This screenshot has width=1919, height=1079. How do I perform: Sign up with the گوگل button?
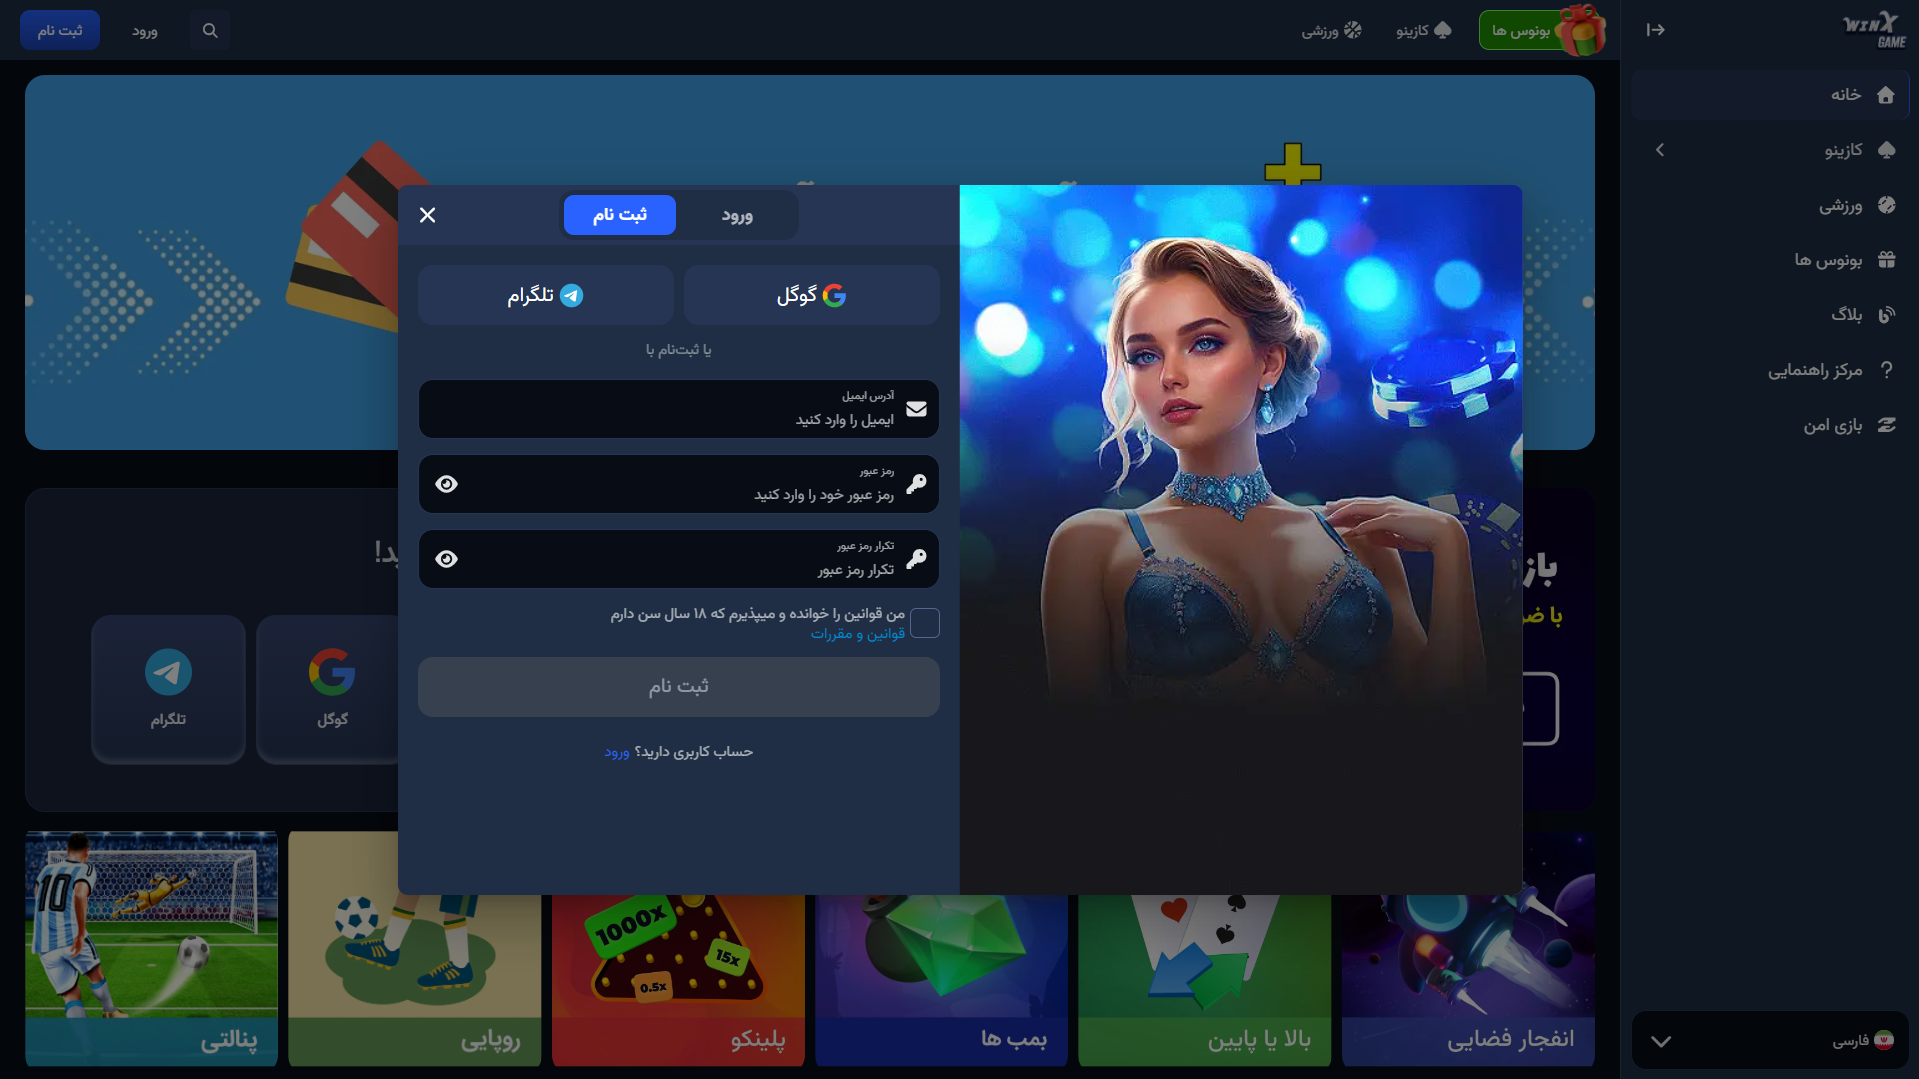811,295
